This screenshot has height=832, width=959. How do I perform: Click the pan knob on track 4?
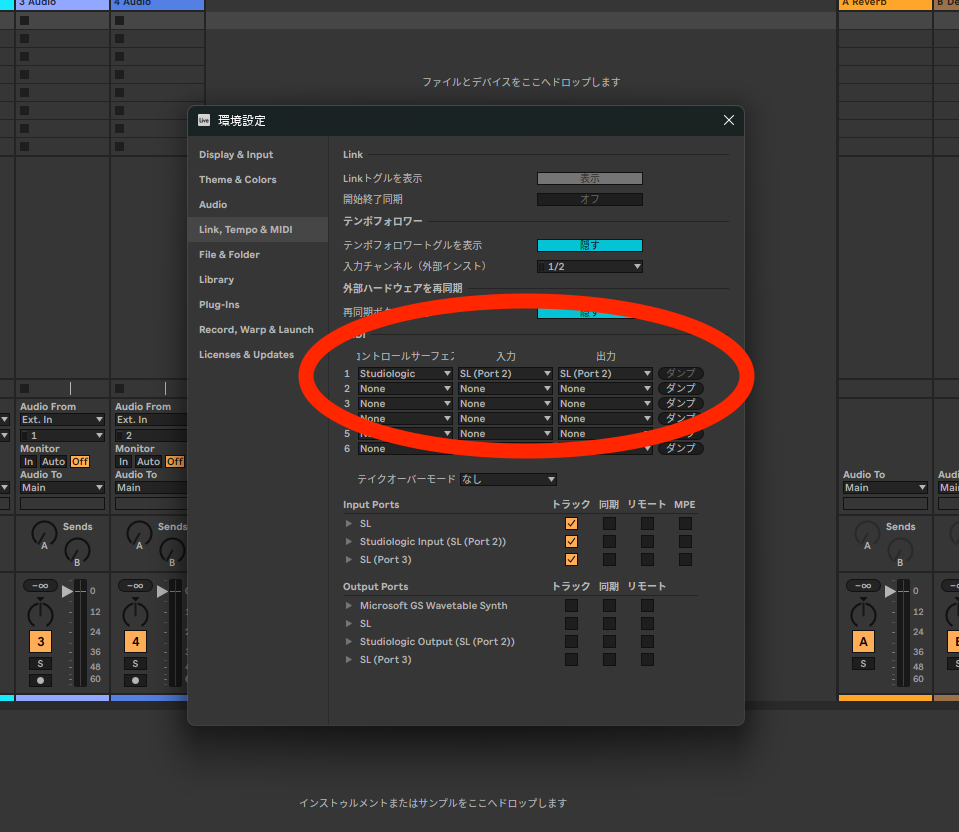coord(135,612)
